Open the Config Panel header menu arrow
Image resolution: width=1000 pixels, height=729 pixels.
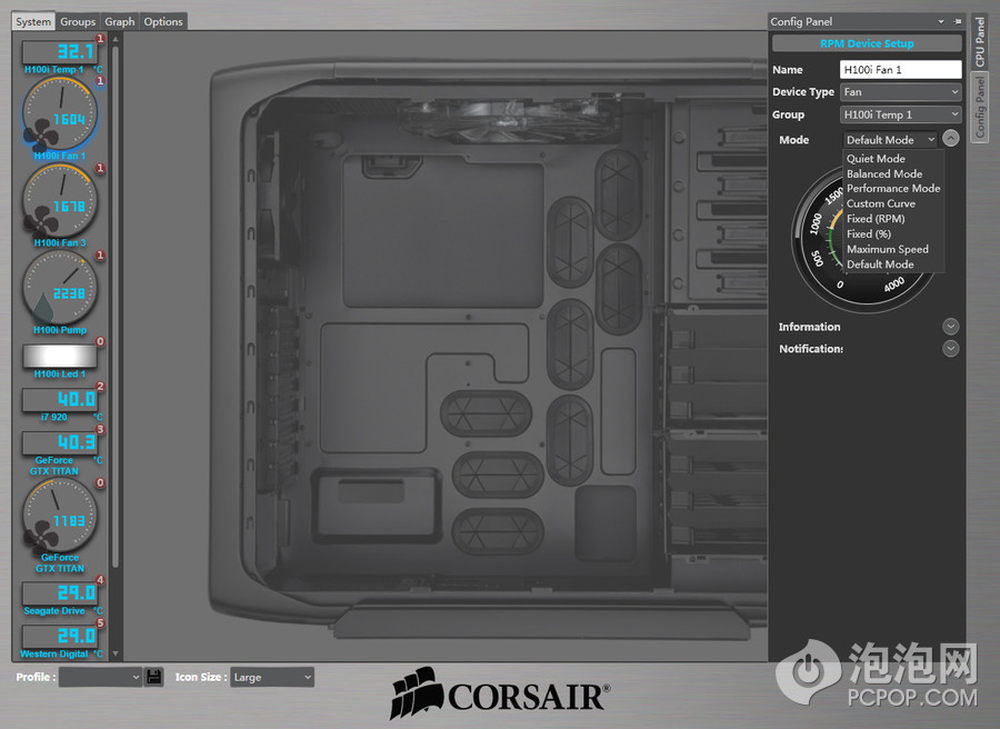coord(941,22)
